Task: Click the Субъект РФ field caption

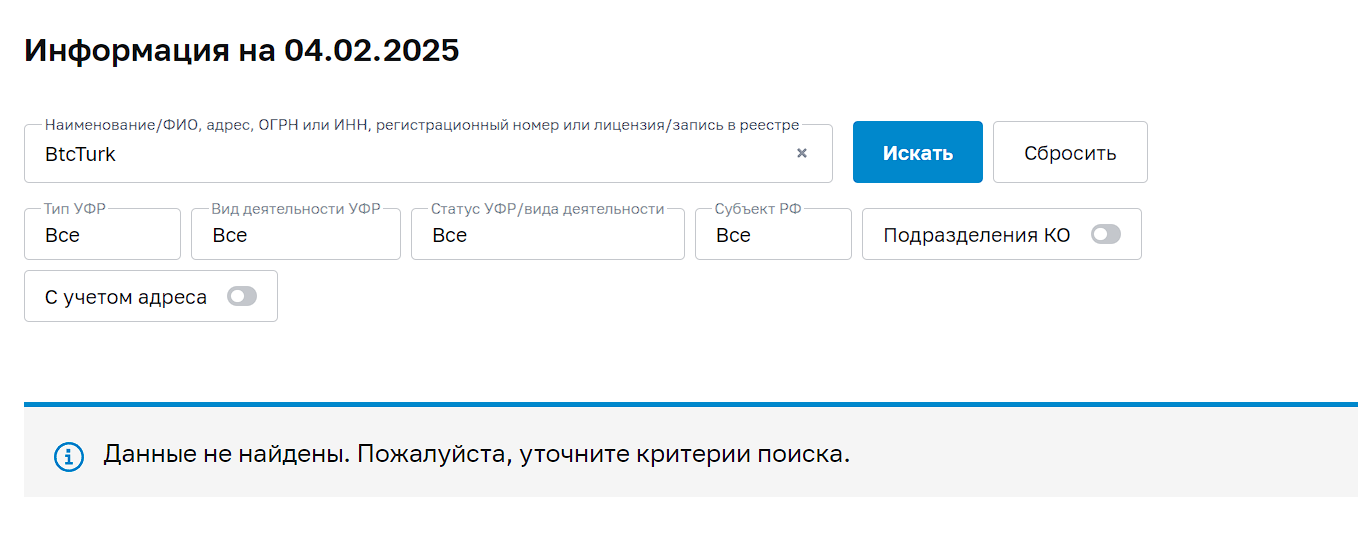Action: [x=758, y=209]
